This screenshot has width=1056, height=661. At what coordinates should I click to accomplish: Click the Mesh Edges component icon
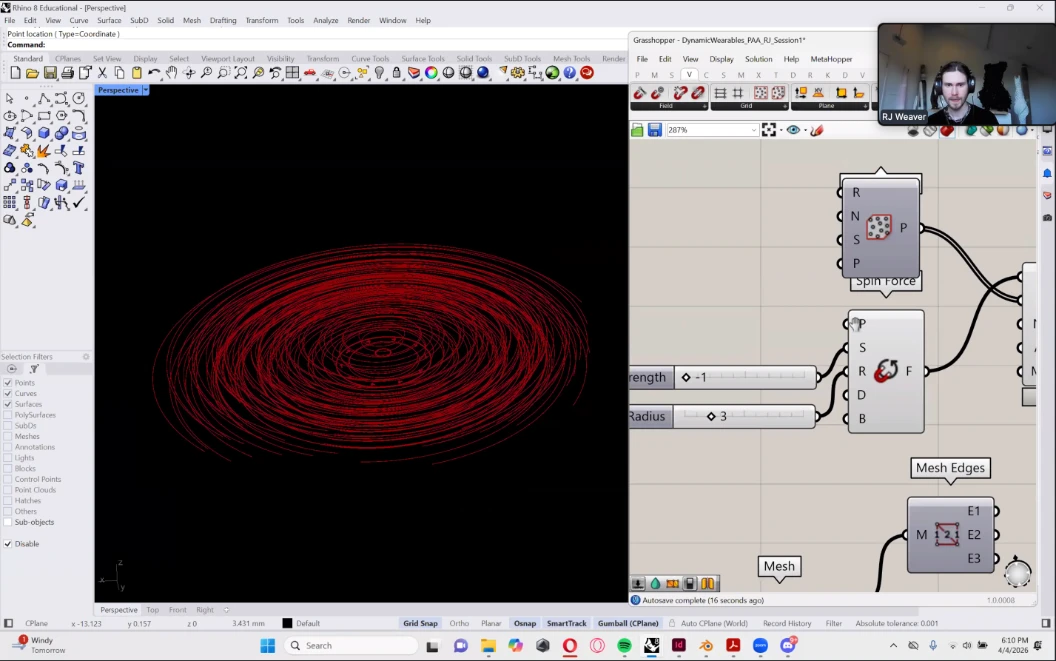[x=946, y=535]
